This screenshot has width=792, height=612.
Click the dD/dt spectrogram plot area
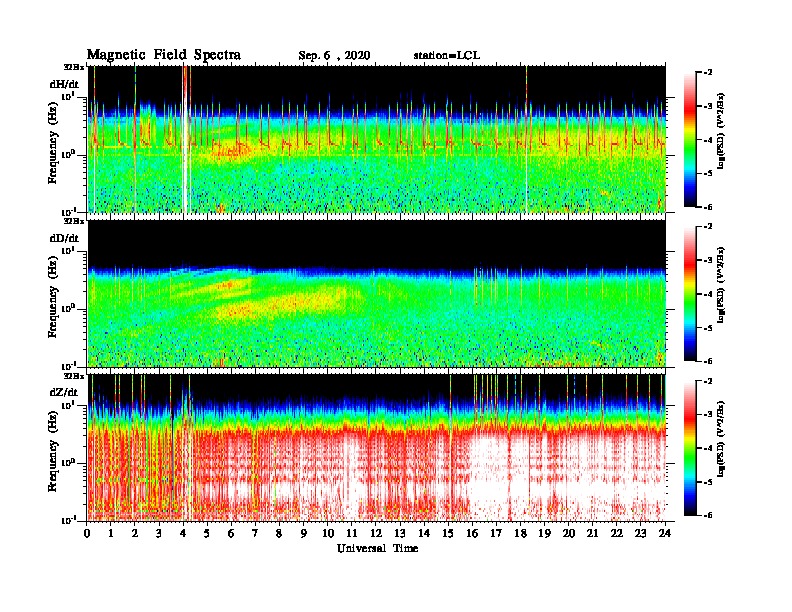[x=376, y=293]
